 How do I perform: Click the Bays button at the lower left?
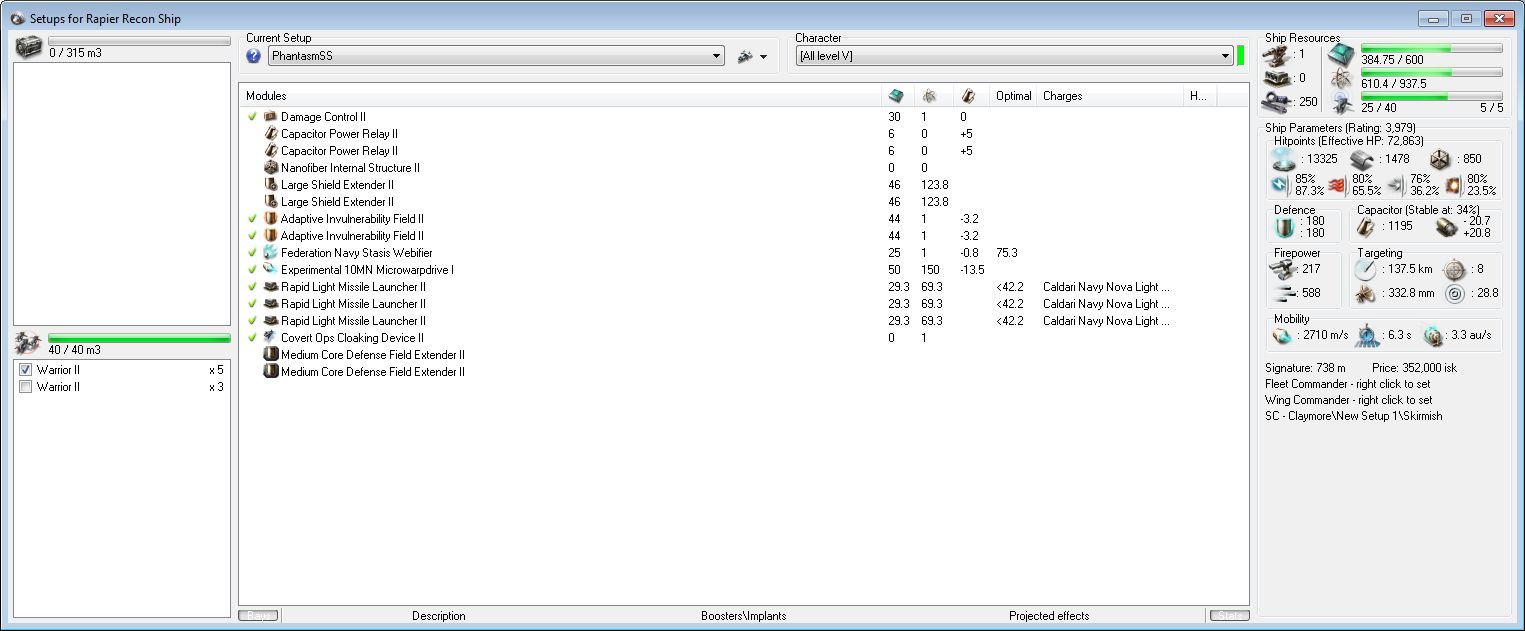[258, 616]
